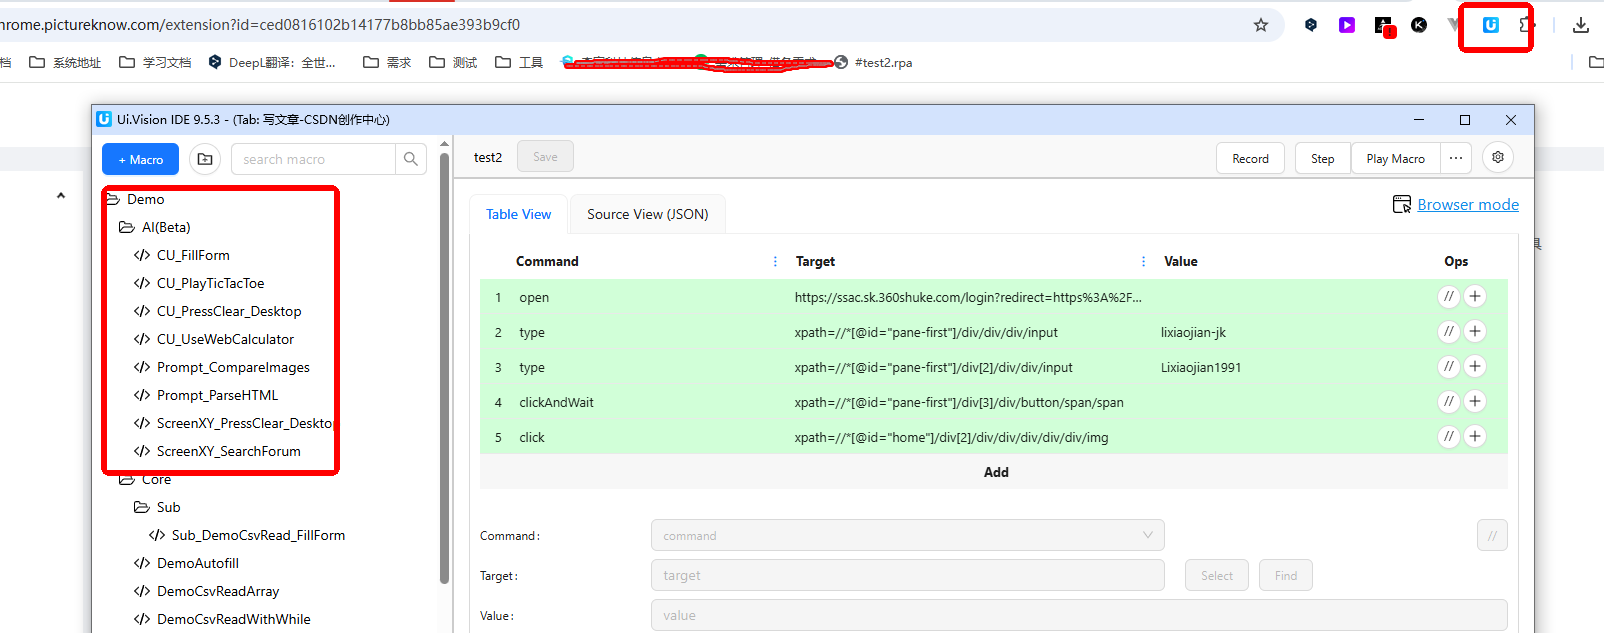Open the #test2.rpa bookmark
This screenshot has width=1604, height=633.
pos(873,62)
